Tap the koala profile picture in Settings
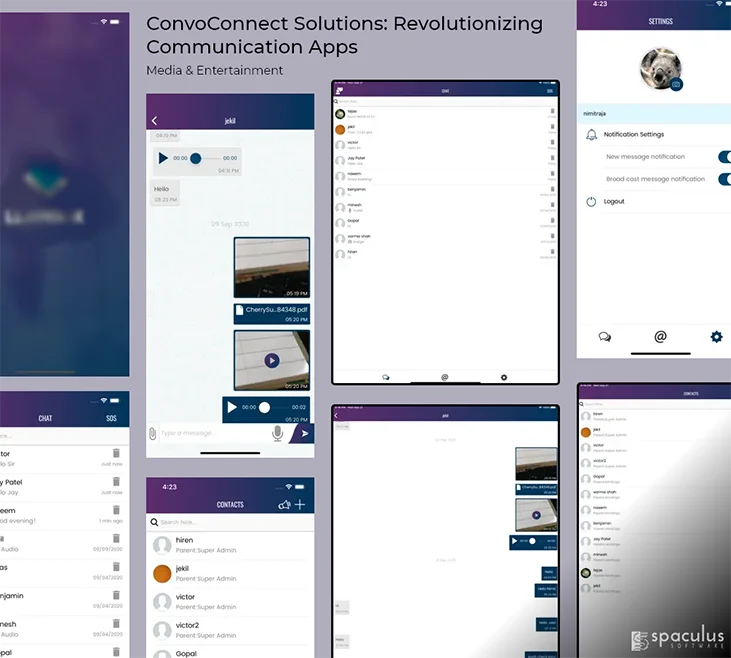 (660, 68)
